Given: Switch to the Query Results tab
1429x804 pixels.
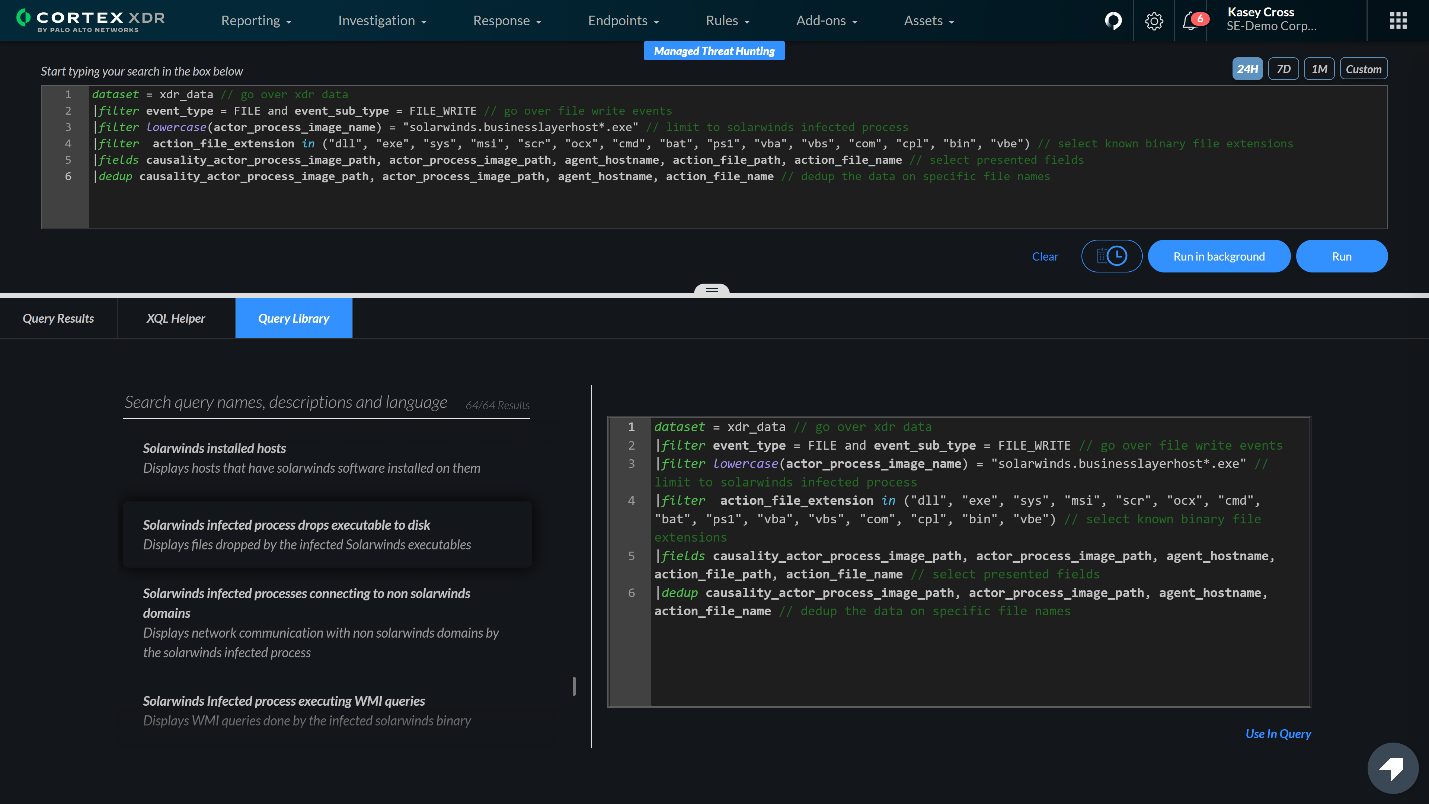Looking at the screenshot, I should pyautogui.click(x=58, y=318).
